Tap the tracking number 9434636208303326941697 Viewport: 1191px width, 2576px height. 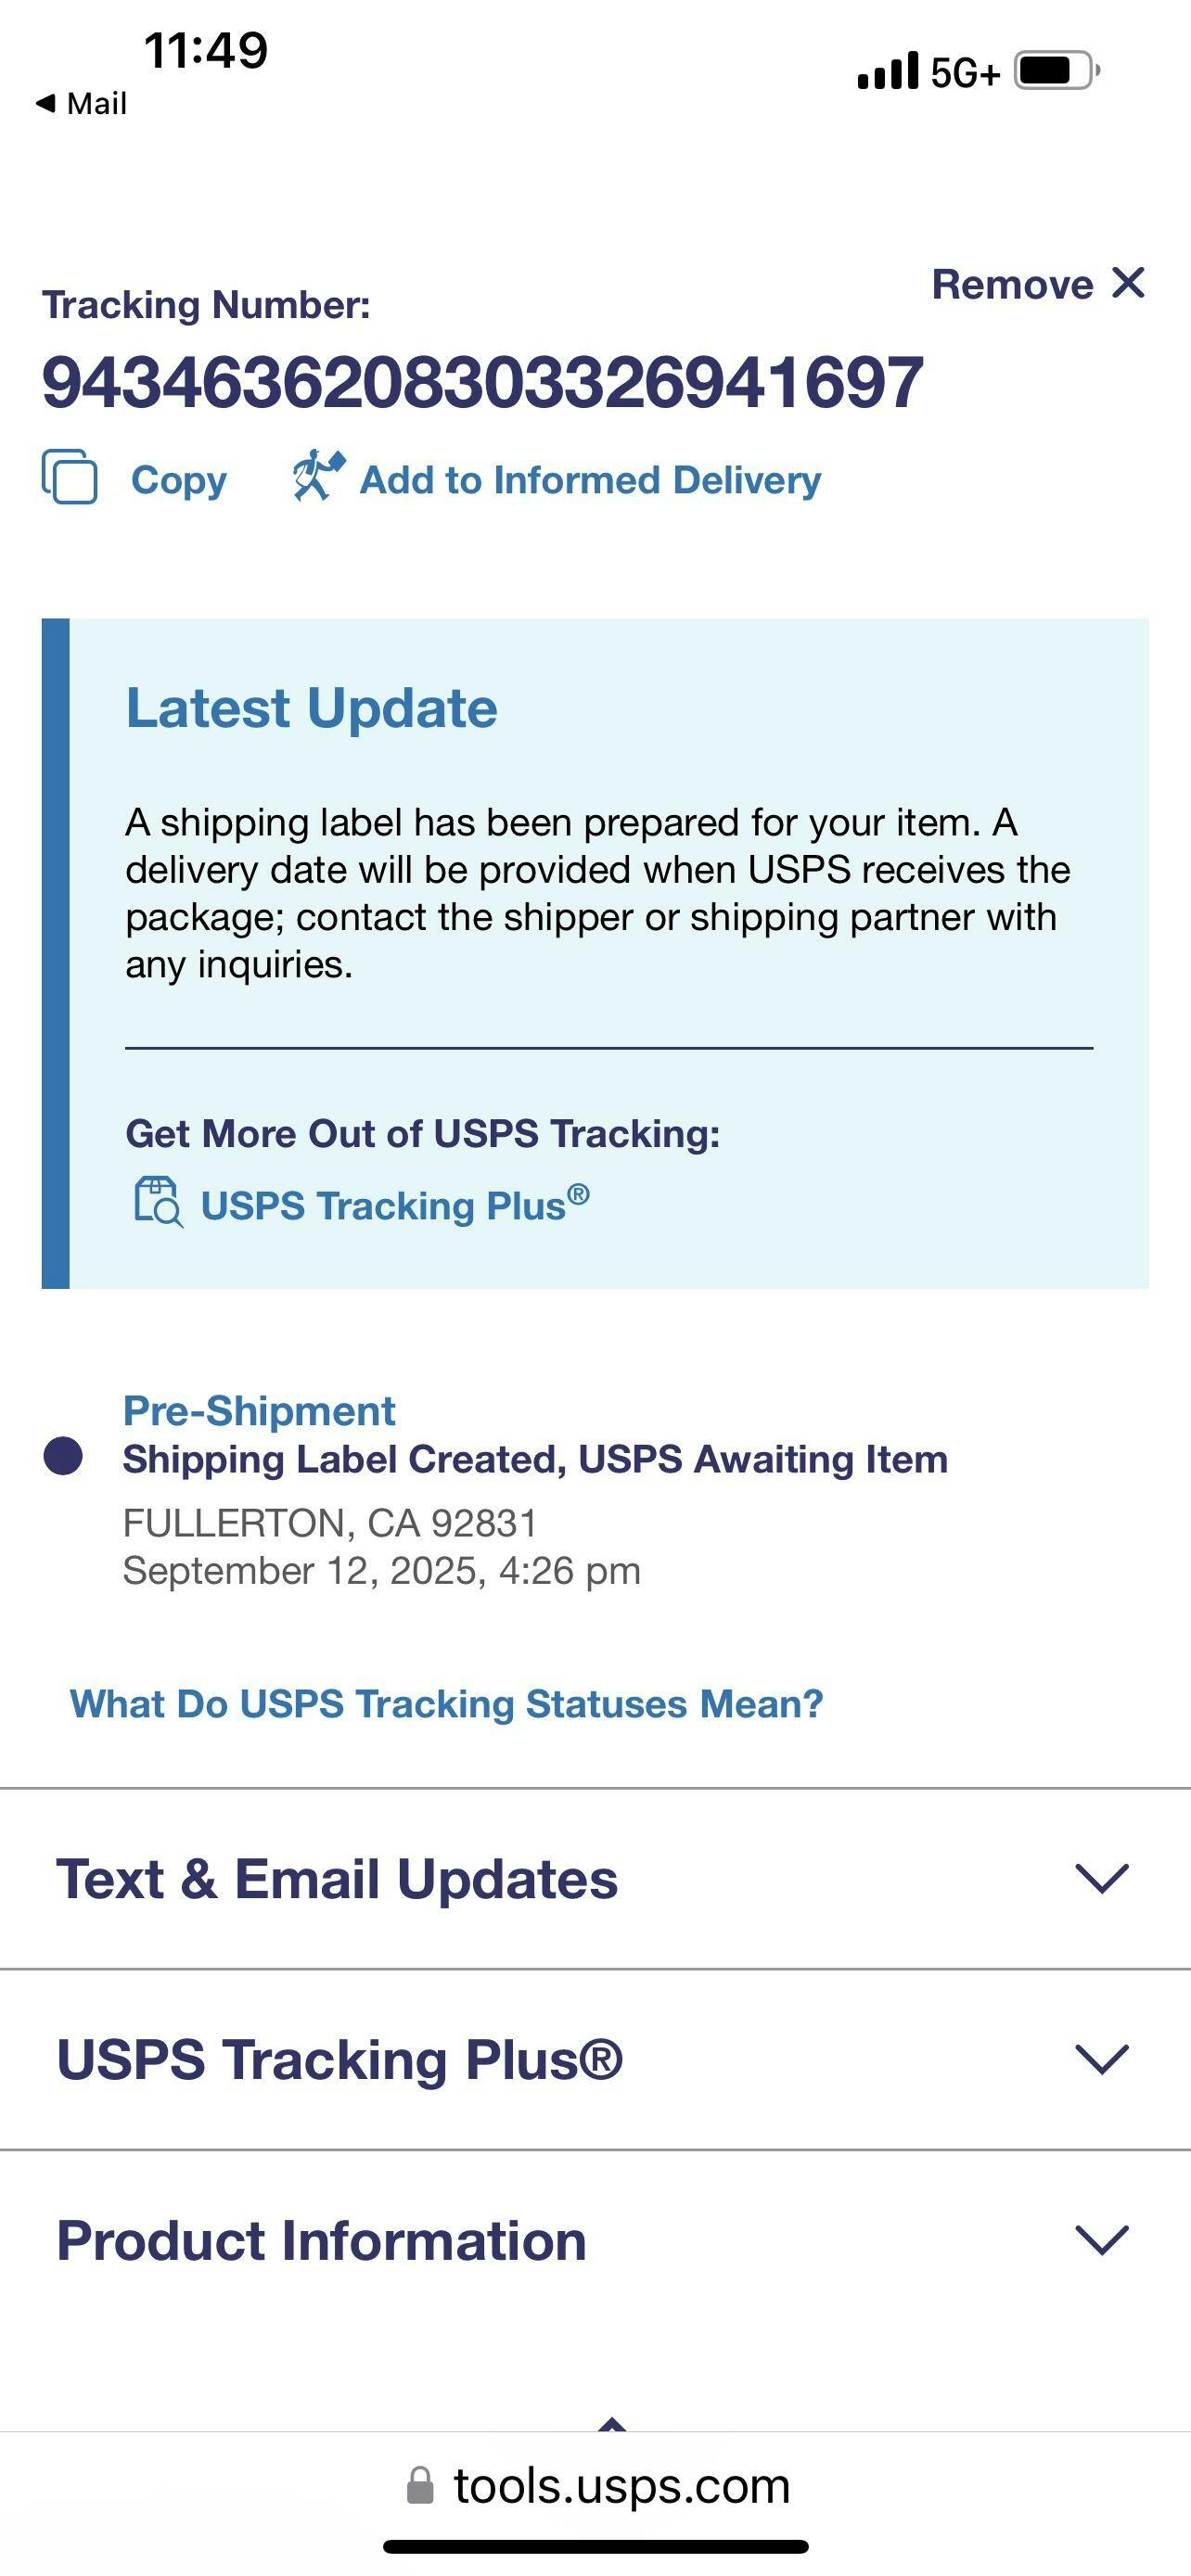click(x=482, y=383)
